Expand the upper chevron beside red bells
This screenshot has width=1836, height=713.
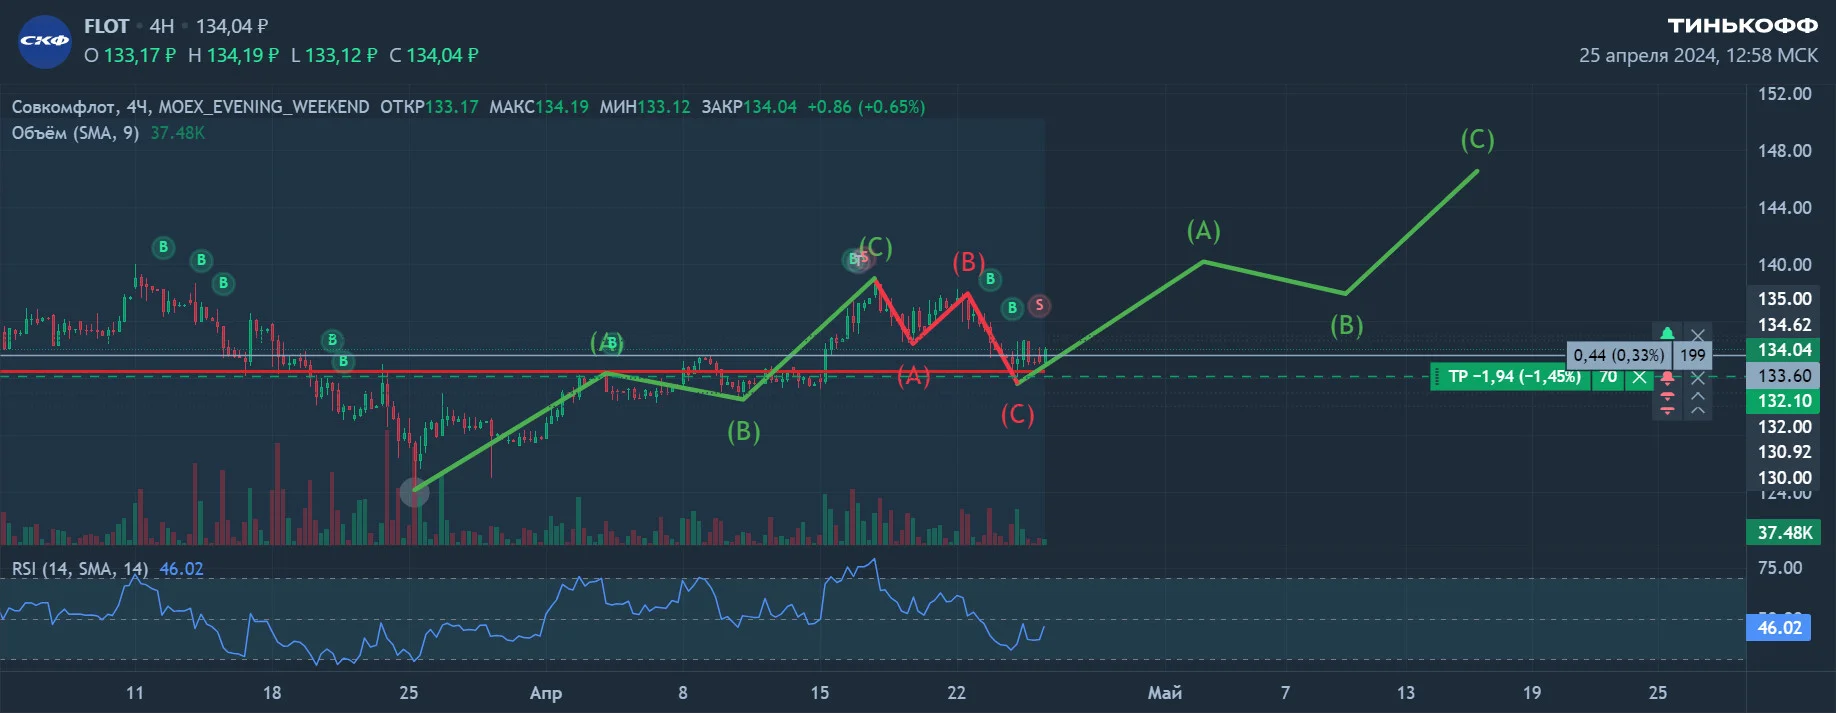[x=1698, y=396]
